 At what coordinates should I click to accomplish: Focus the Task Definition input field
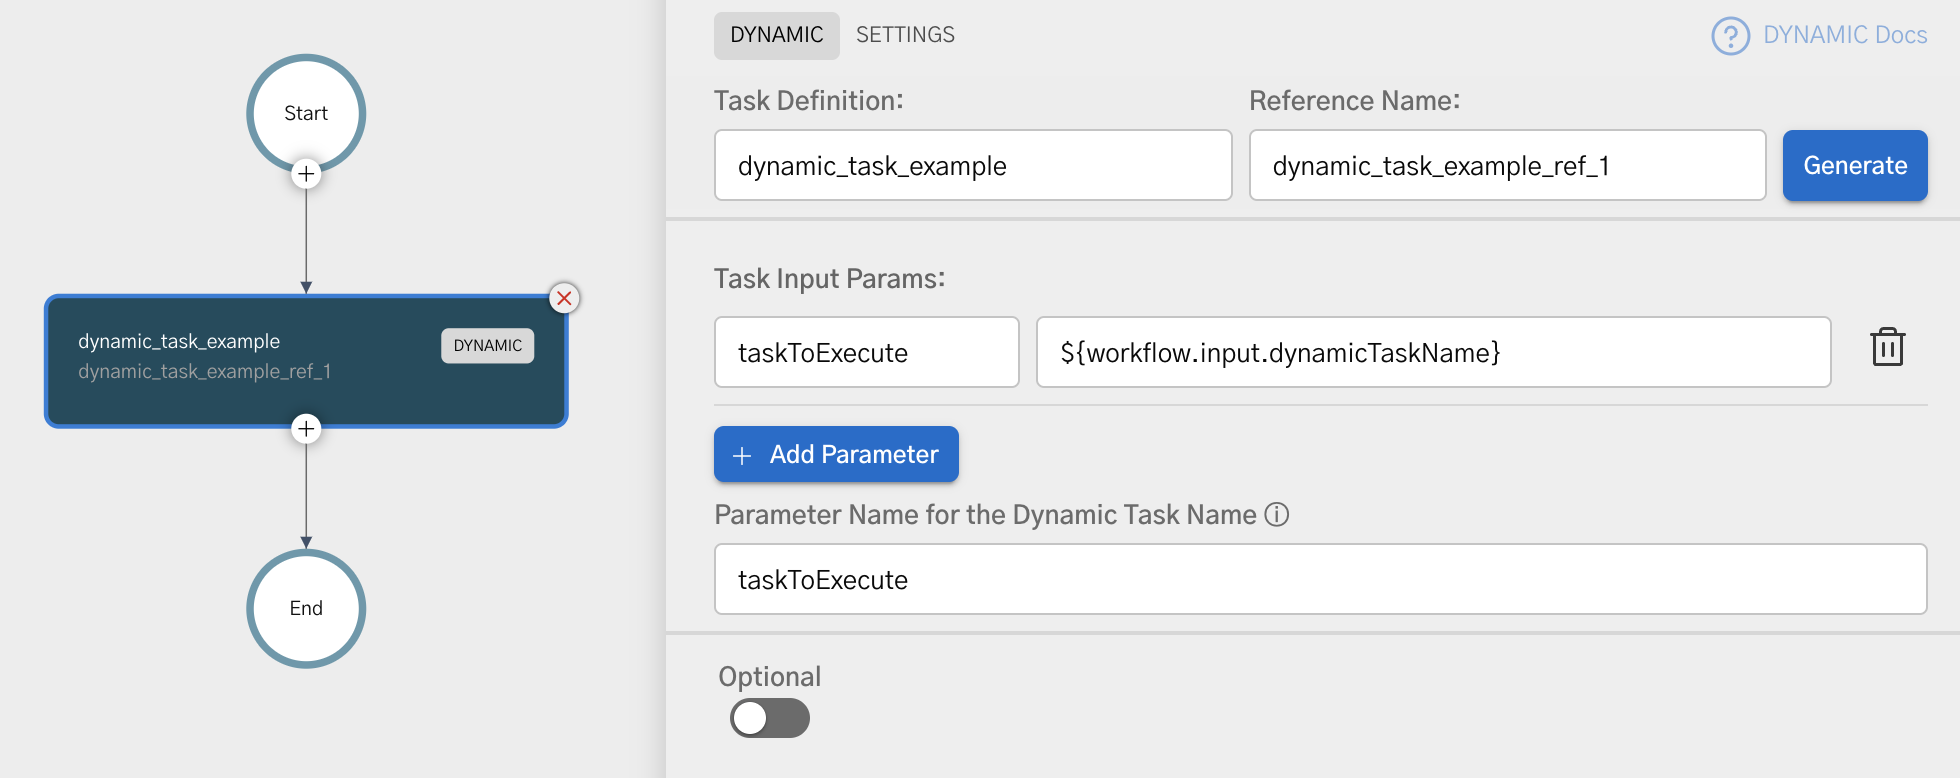point(973,165)
